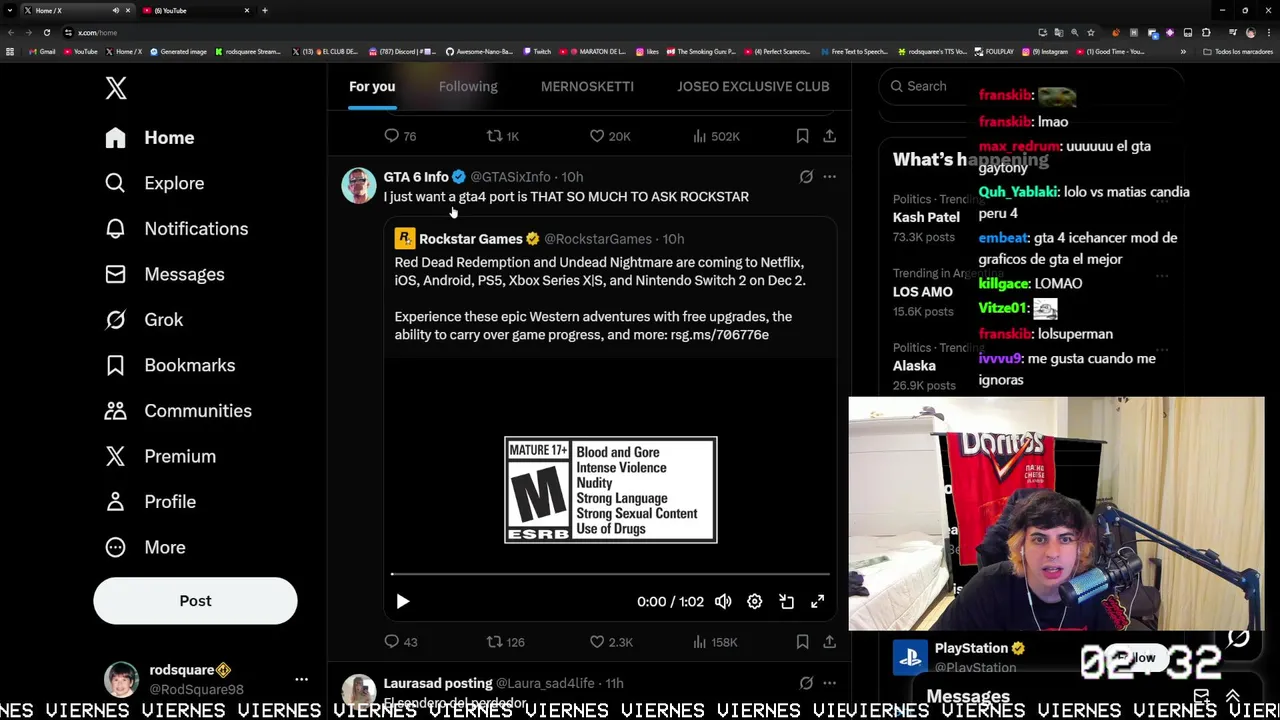Open Bookmarks in the sidebar

tap(170, 365)
